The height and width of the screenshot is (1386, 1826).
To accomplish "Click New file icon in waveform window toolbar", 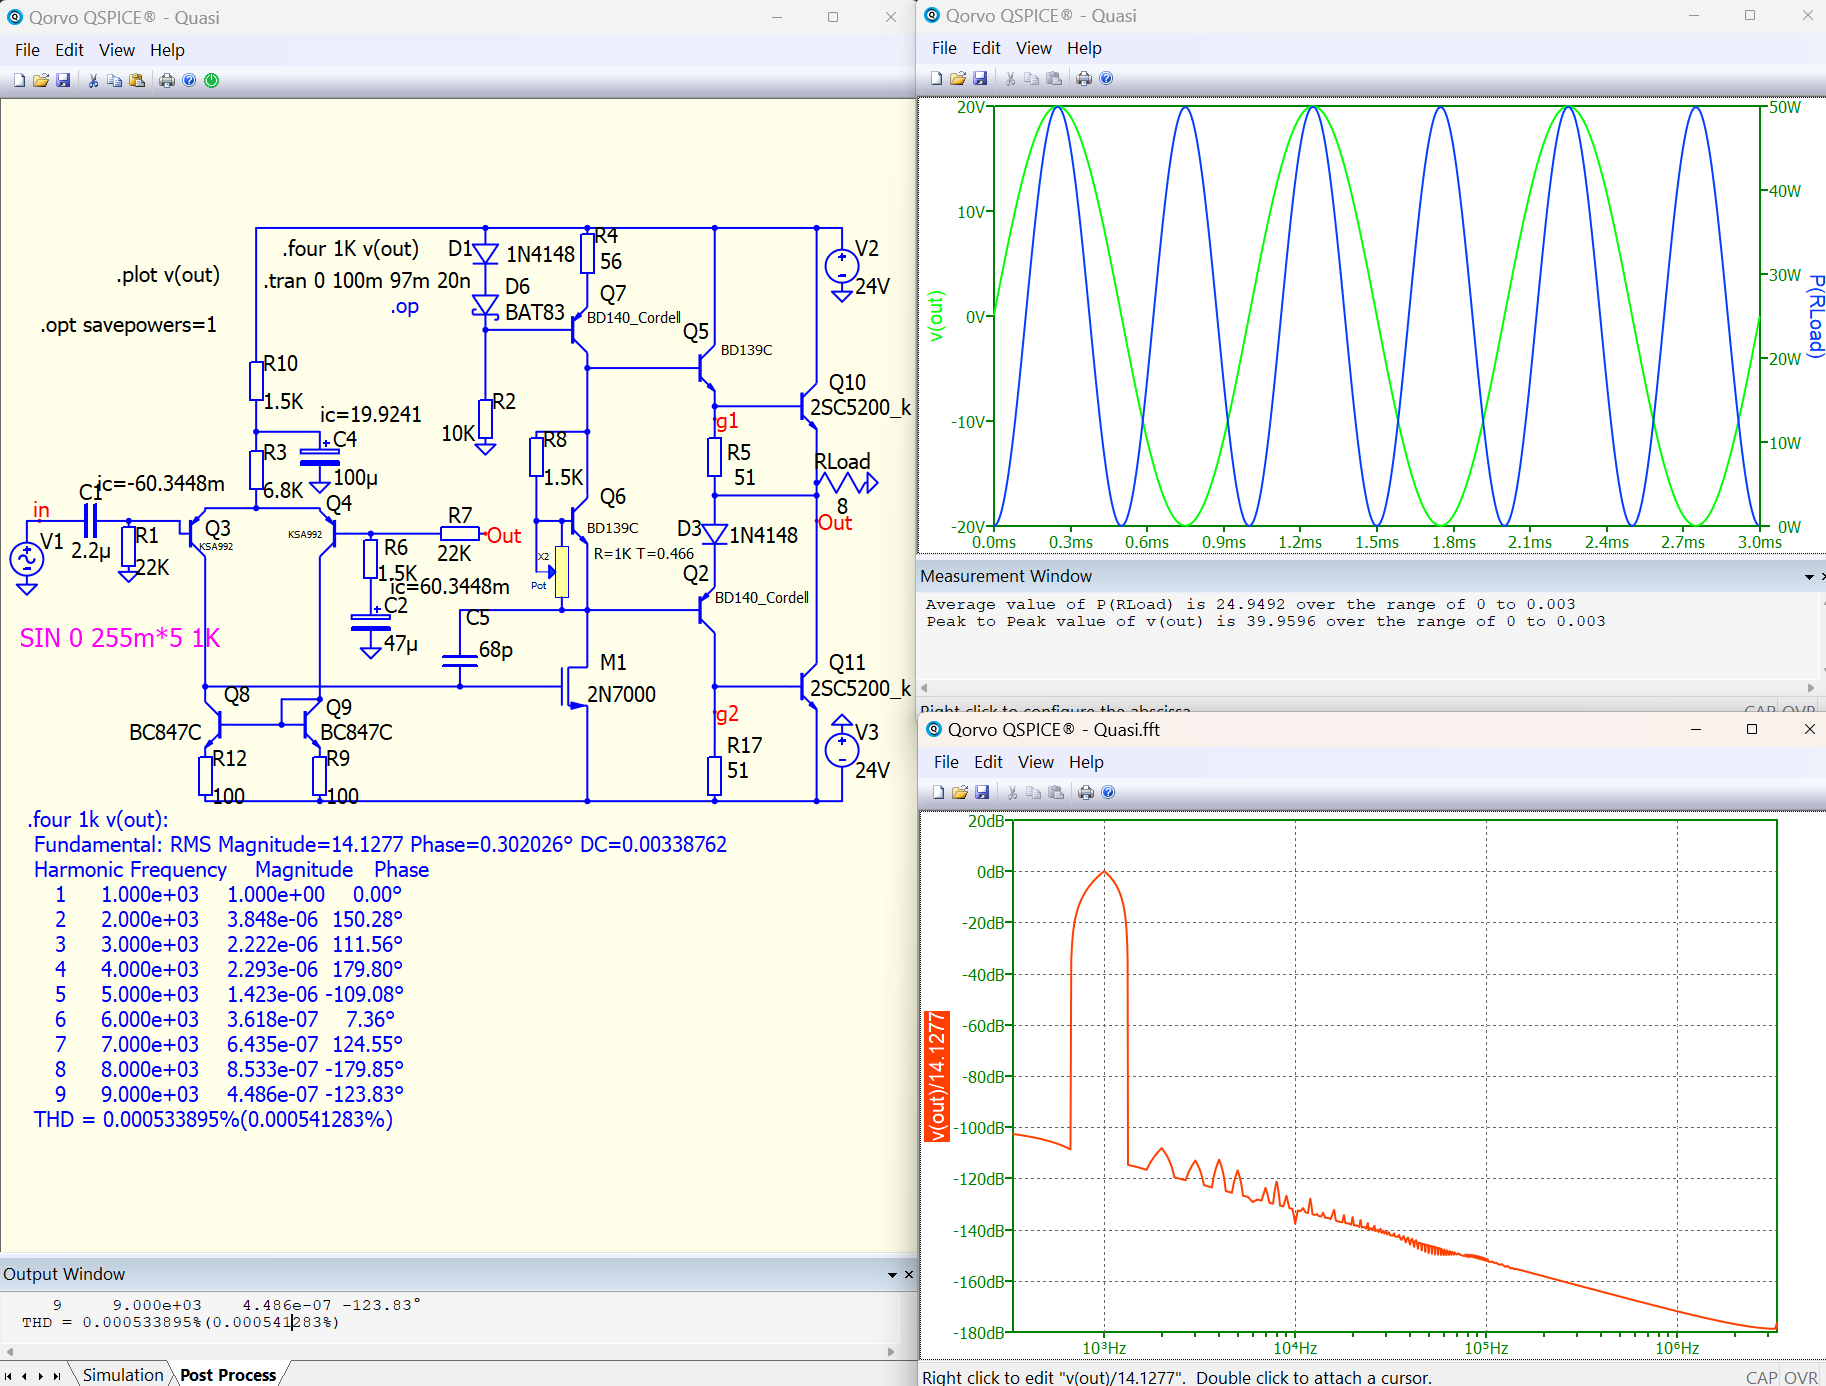I will pyautogui.click(x=936, y=78).
